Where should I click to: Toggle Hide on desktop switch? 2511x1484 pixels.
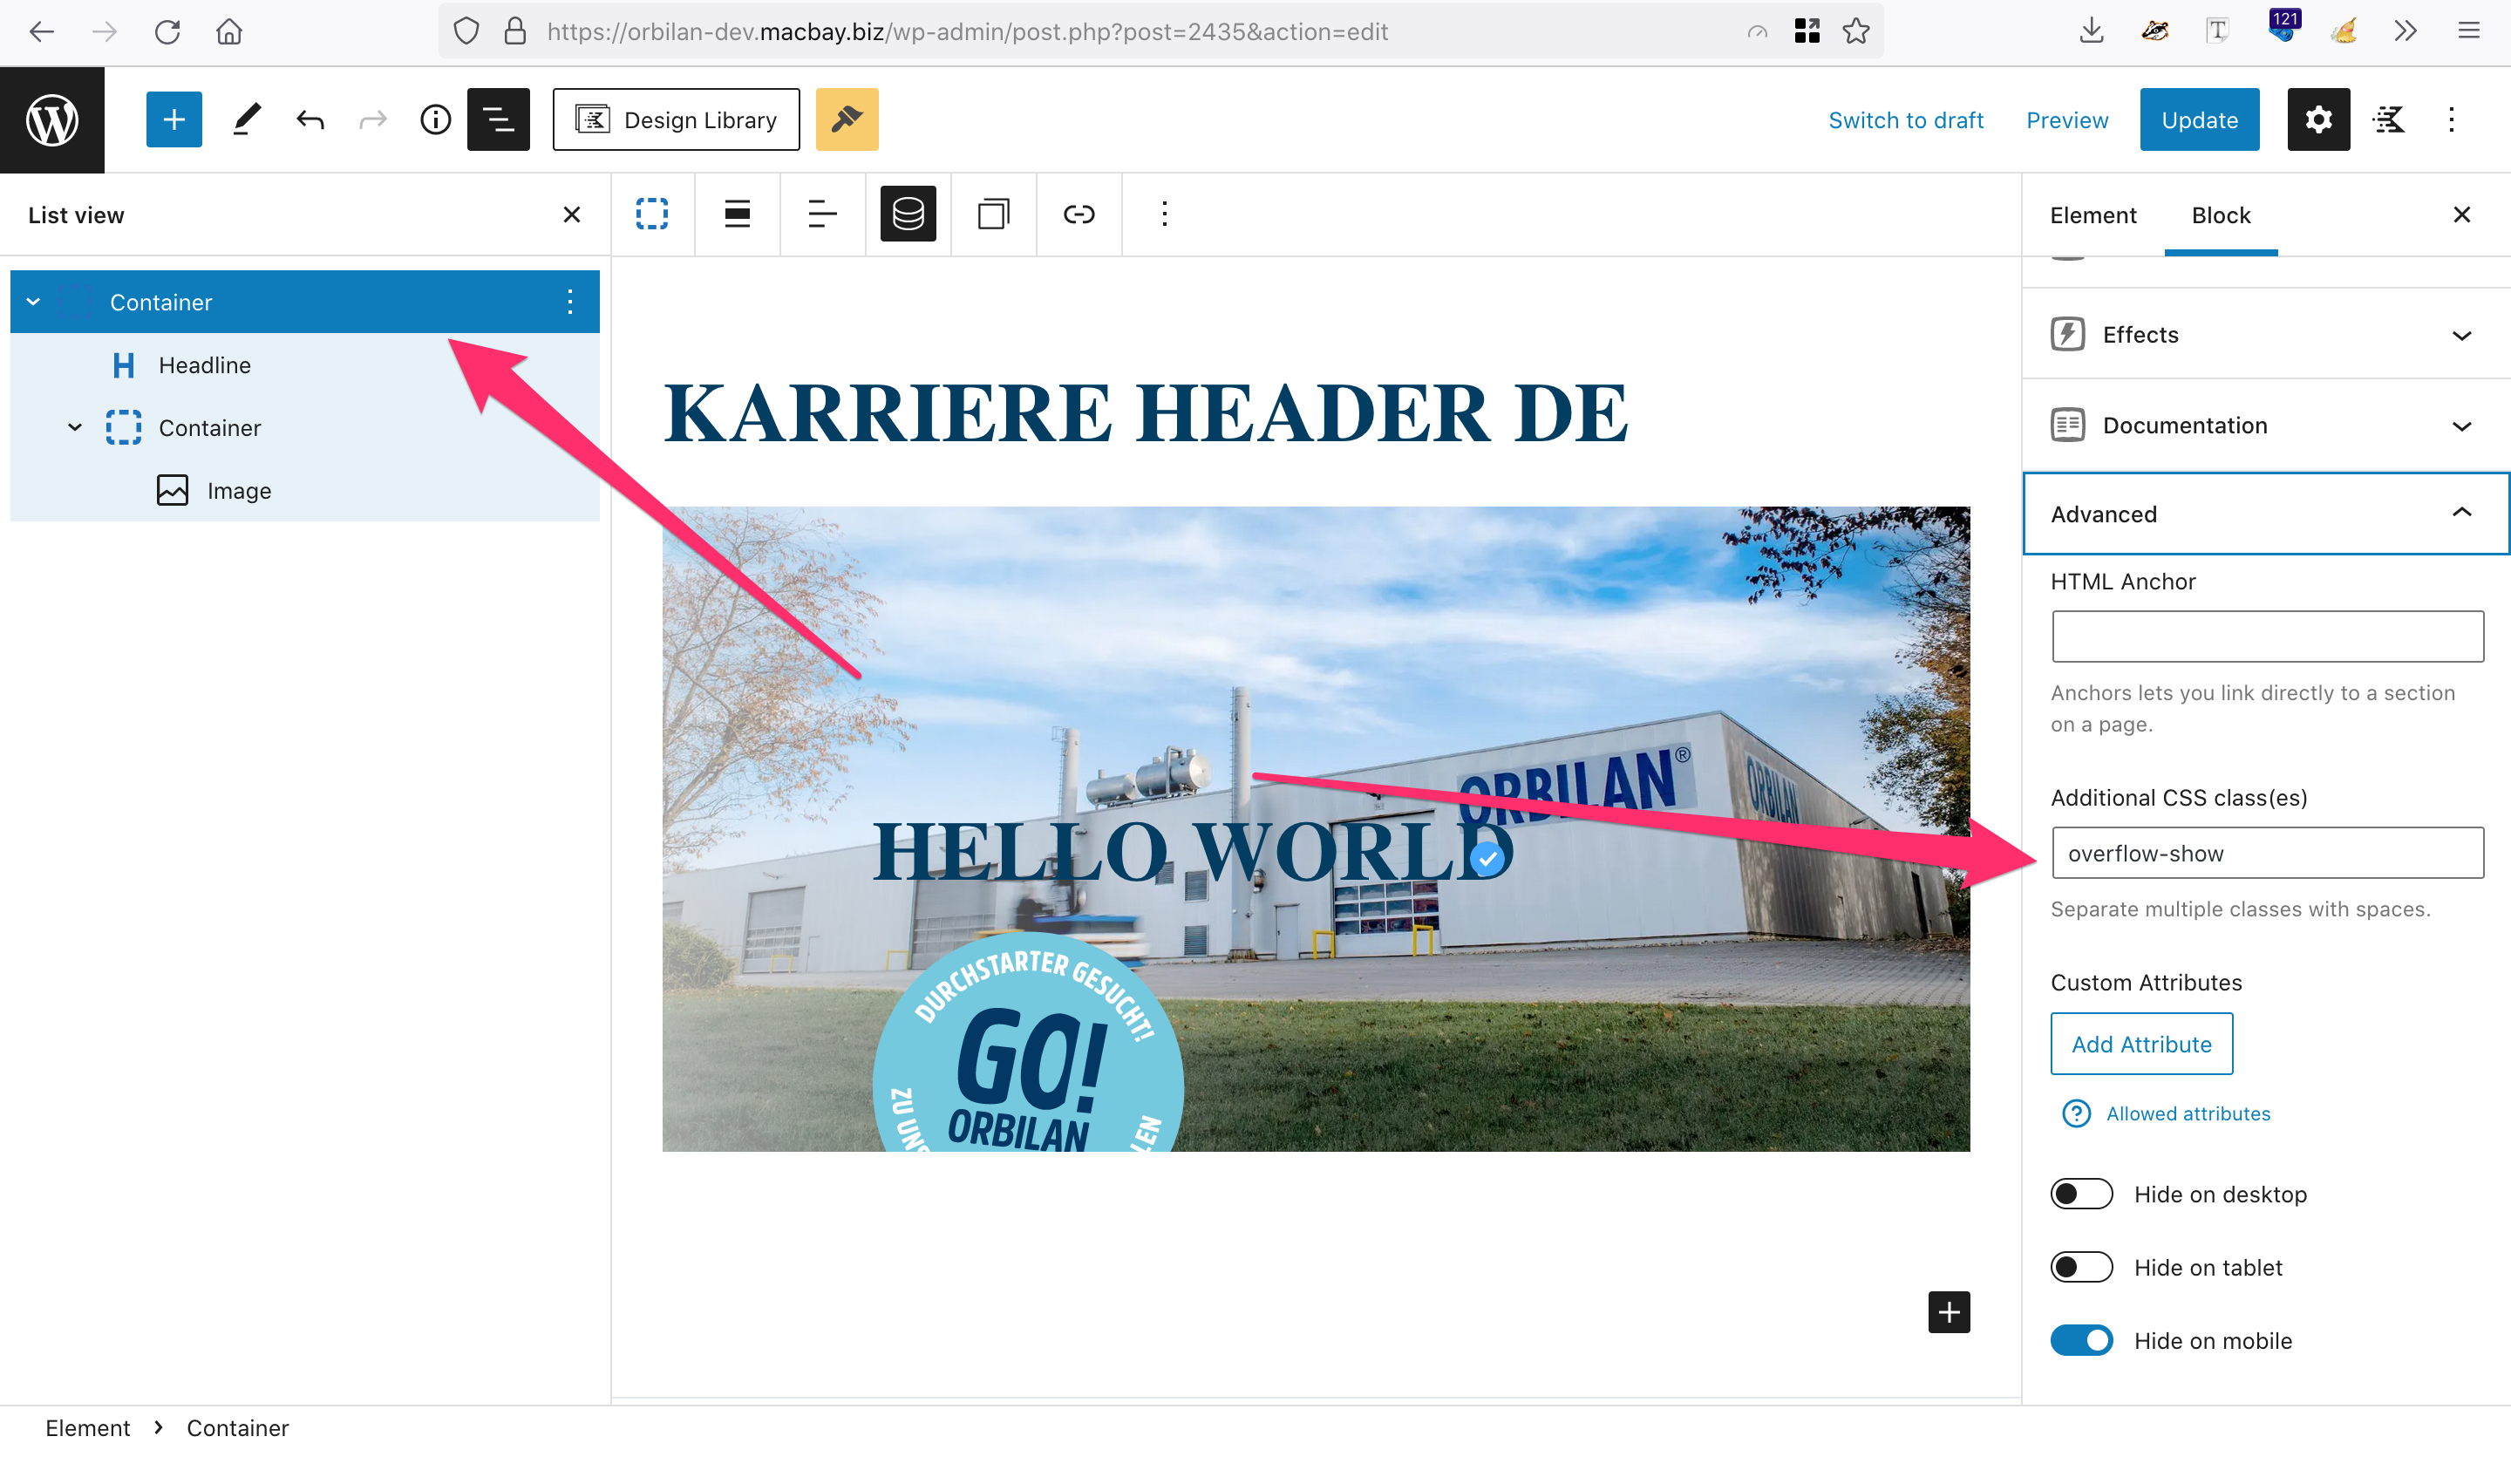(x=2081, y=1194)
